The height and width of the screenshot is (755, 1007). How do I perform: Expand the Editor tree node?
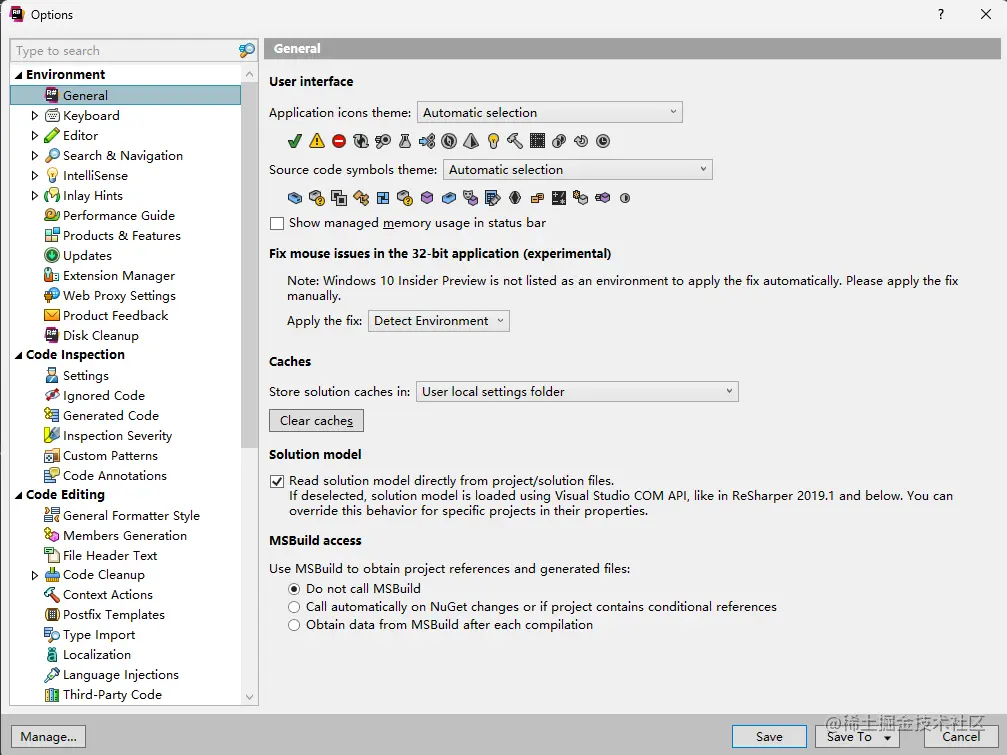[35, 135]
